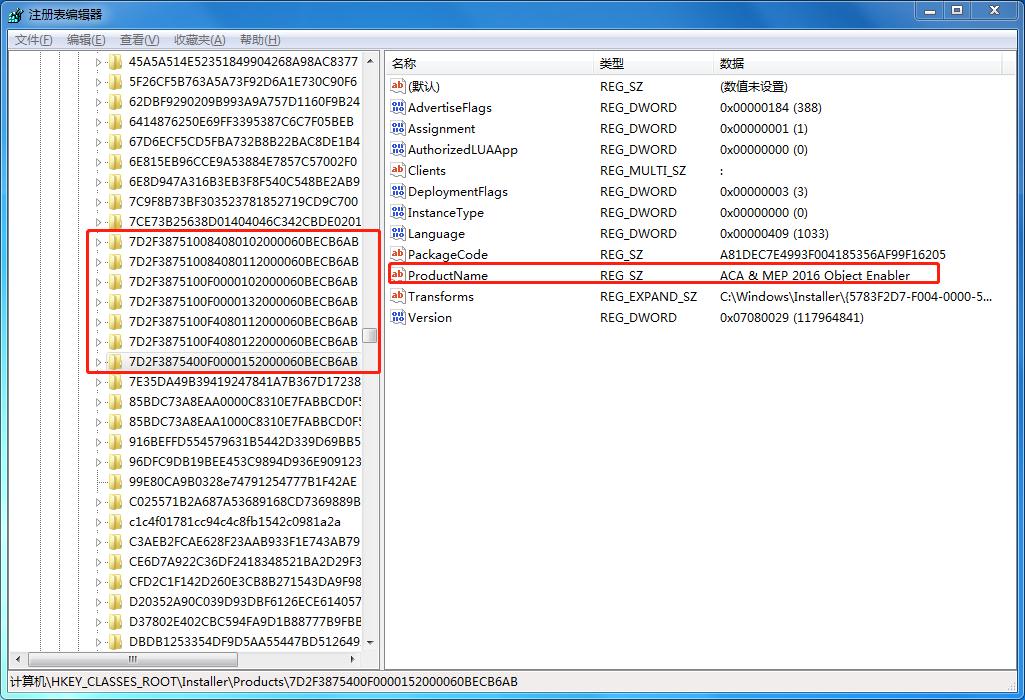This screenshot has width=1025, height=700.
Task: Open the 收藏夹(A) menu
Action: click(199, 40)
